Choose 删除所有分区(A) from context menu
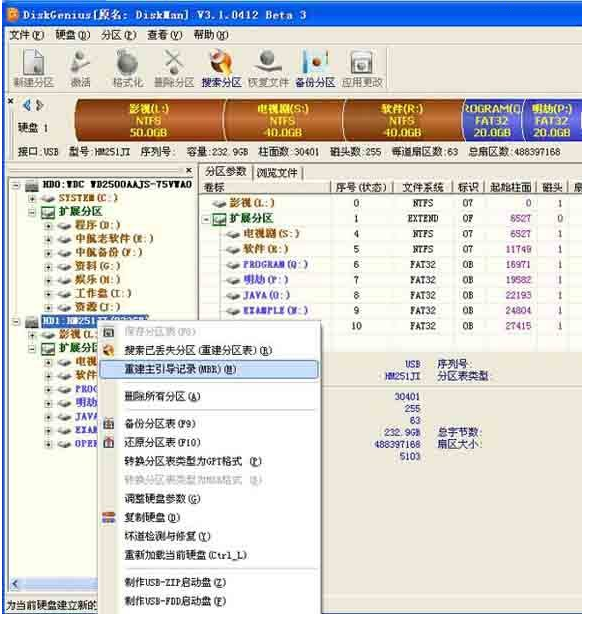This screenshot has width=594, height=617. tap(209, 397)
